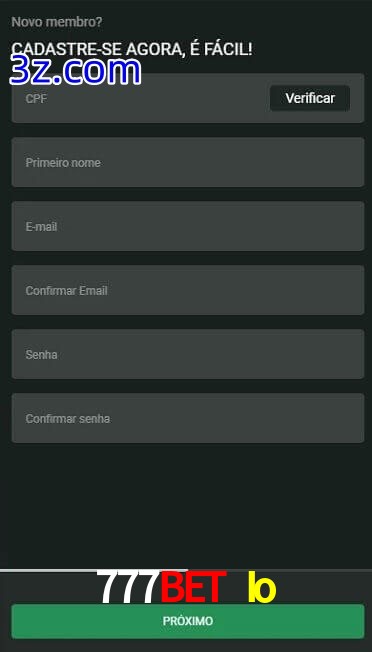Select the Primeiro nome field
This screenshot has height=652, width=372.
pos(188,162)
